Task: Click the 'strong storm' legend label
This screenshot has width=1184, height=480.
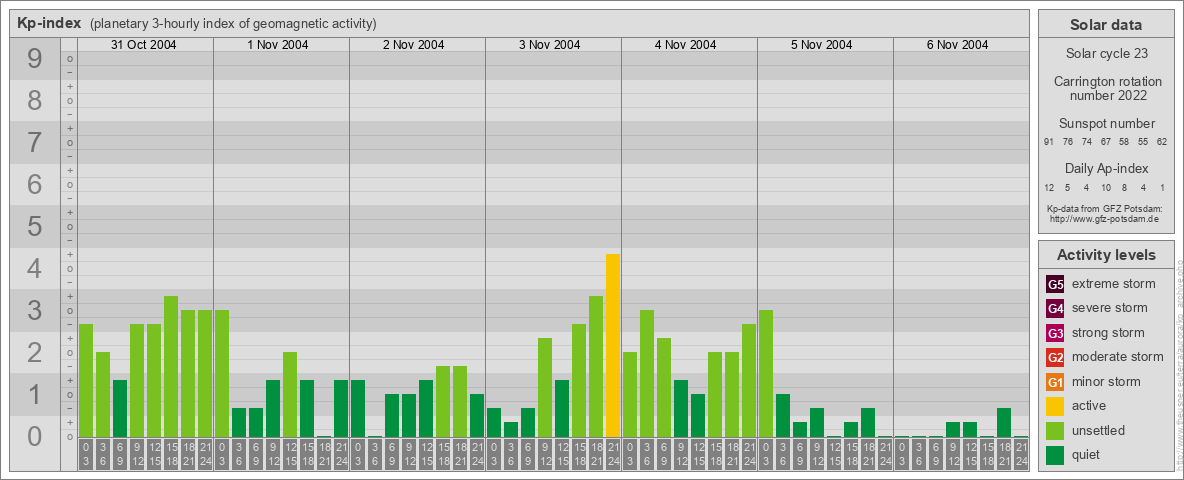Action: [1108, 333]
